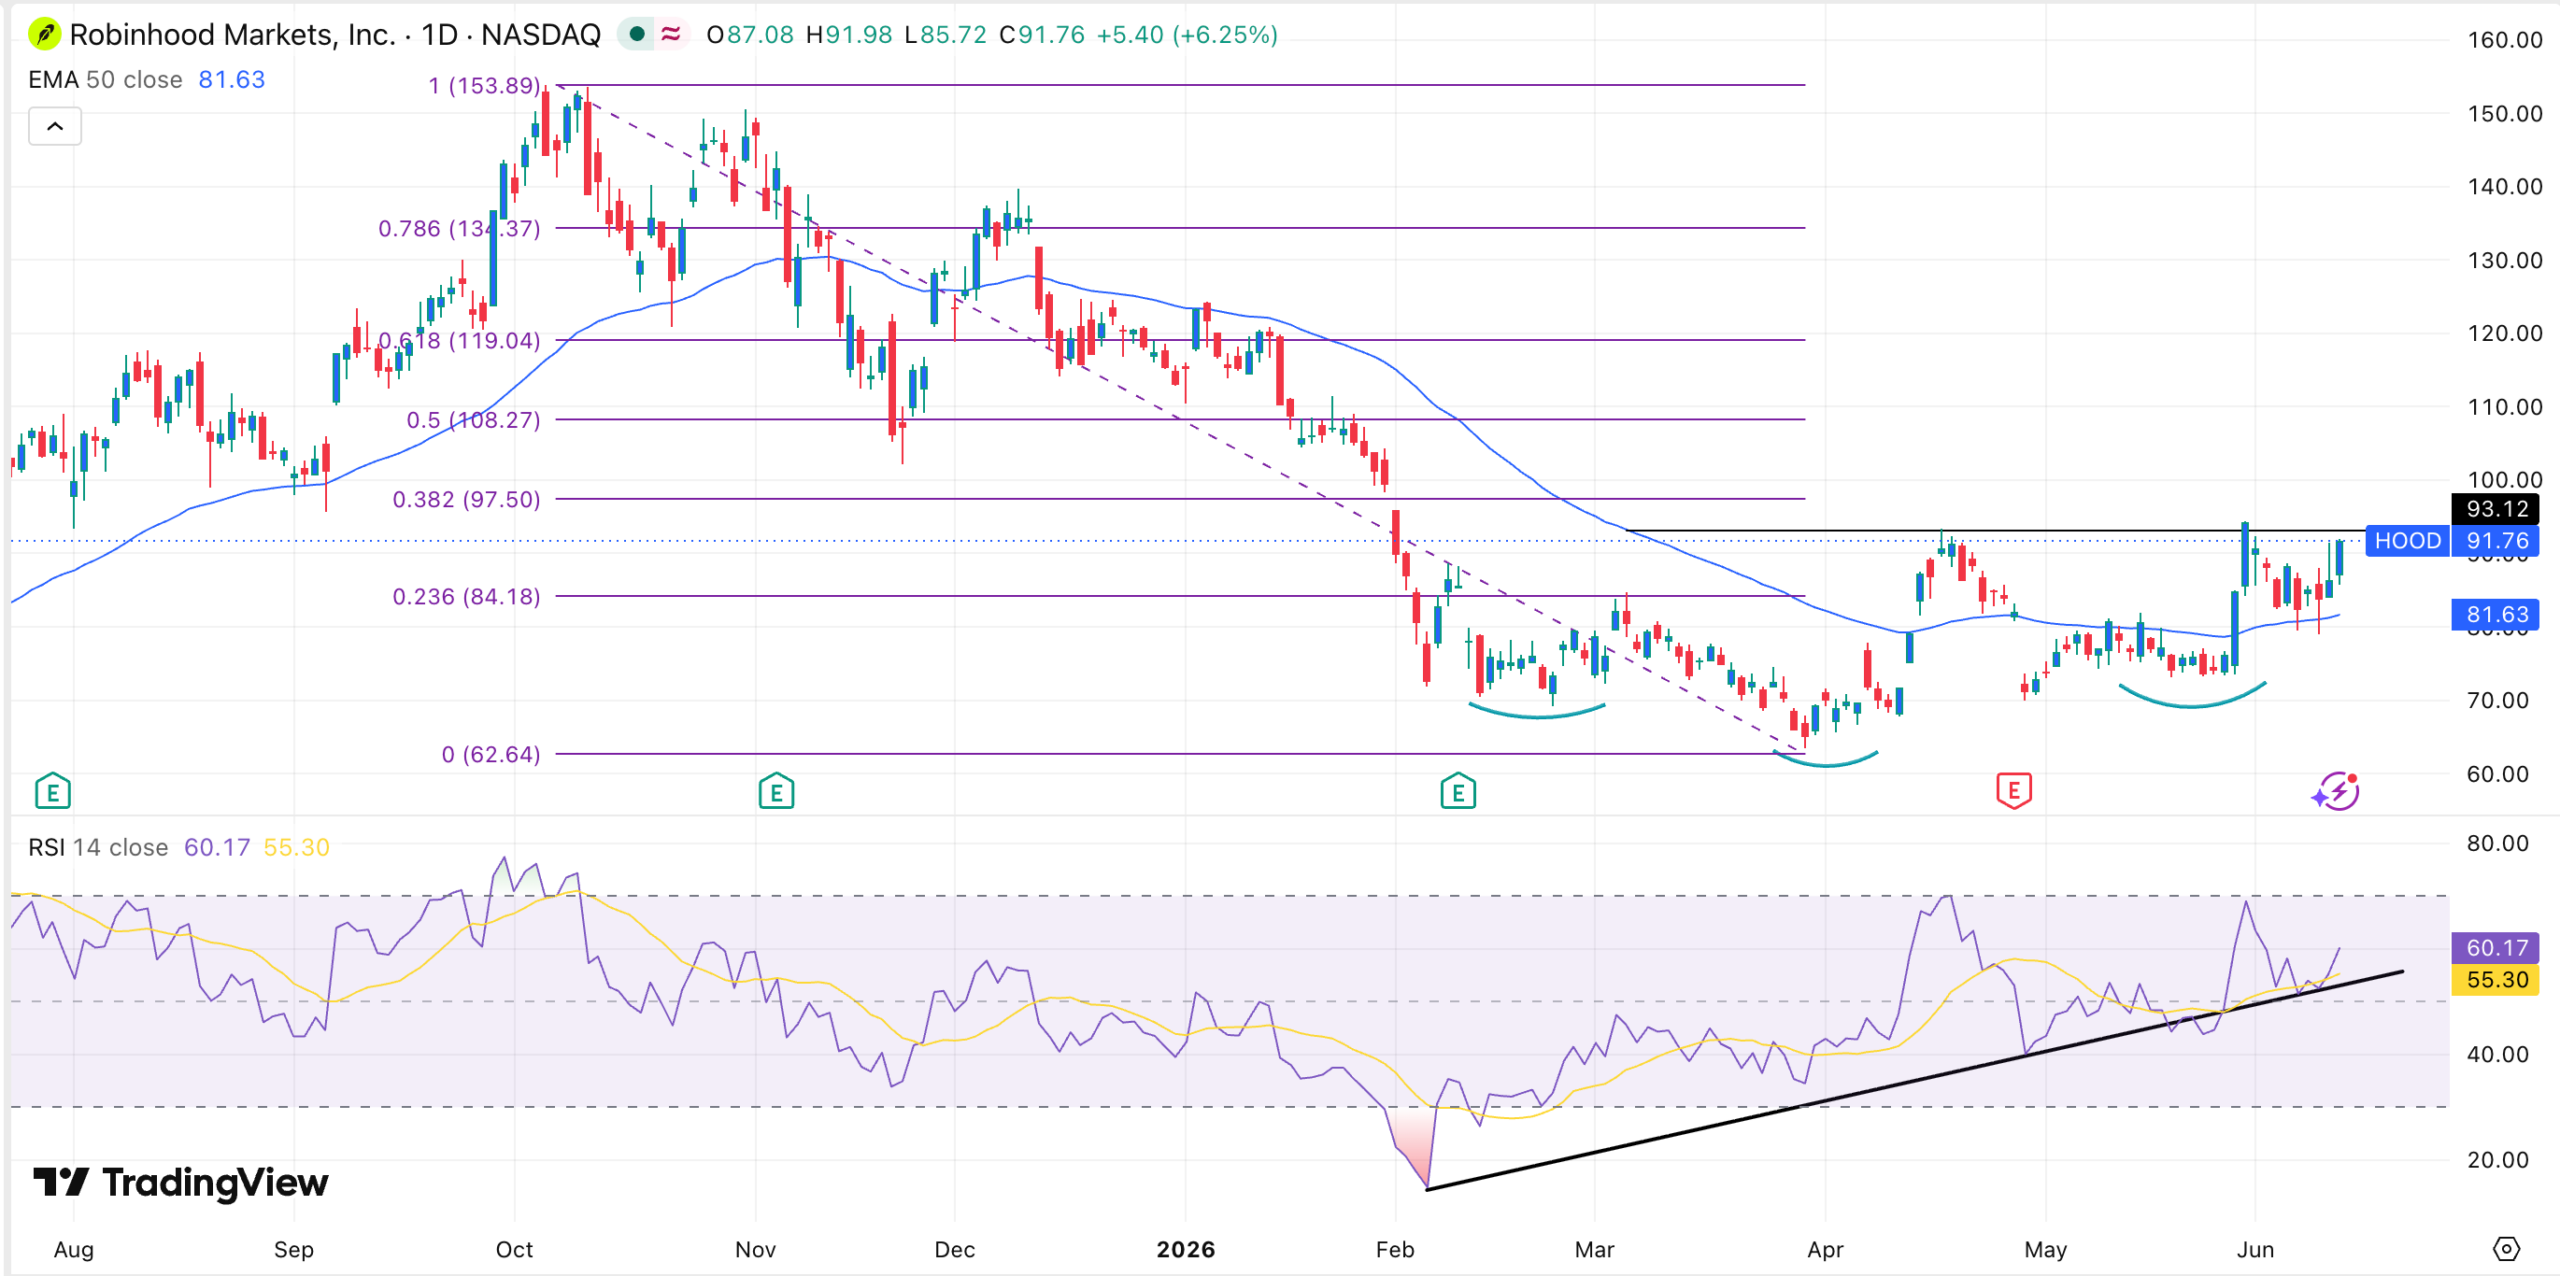Select the Fib 0.382 (97.50) level label
The height and width of the screenshot is (1276, 2560).
pos(466,500)
